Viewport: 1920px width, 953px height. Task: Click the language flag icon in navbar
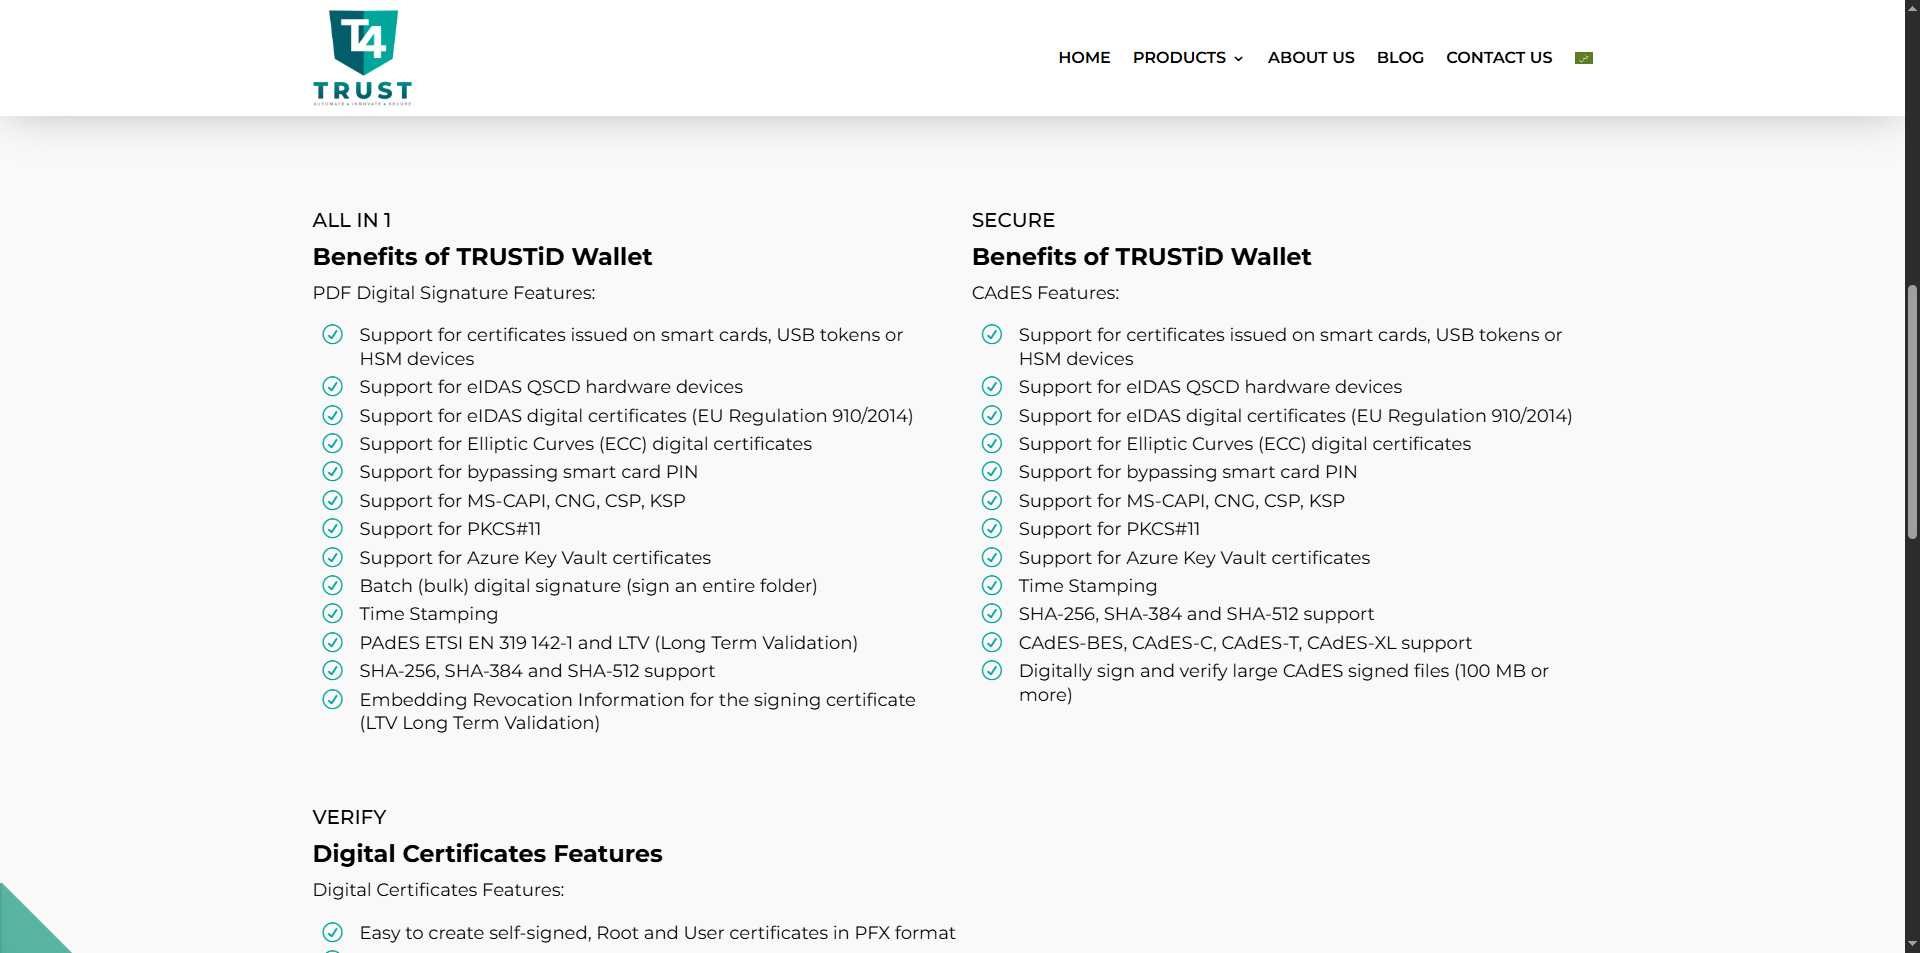tap(1584, 58)
